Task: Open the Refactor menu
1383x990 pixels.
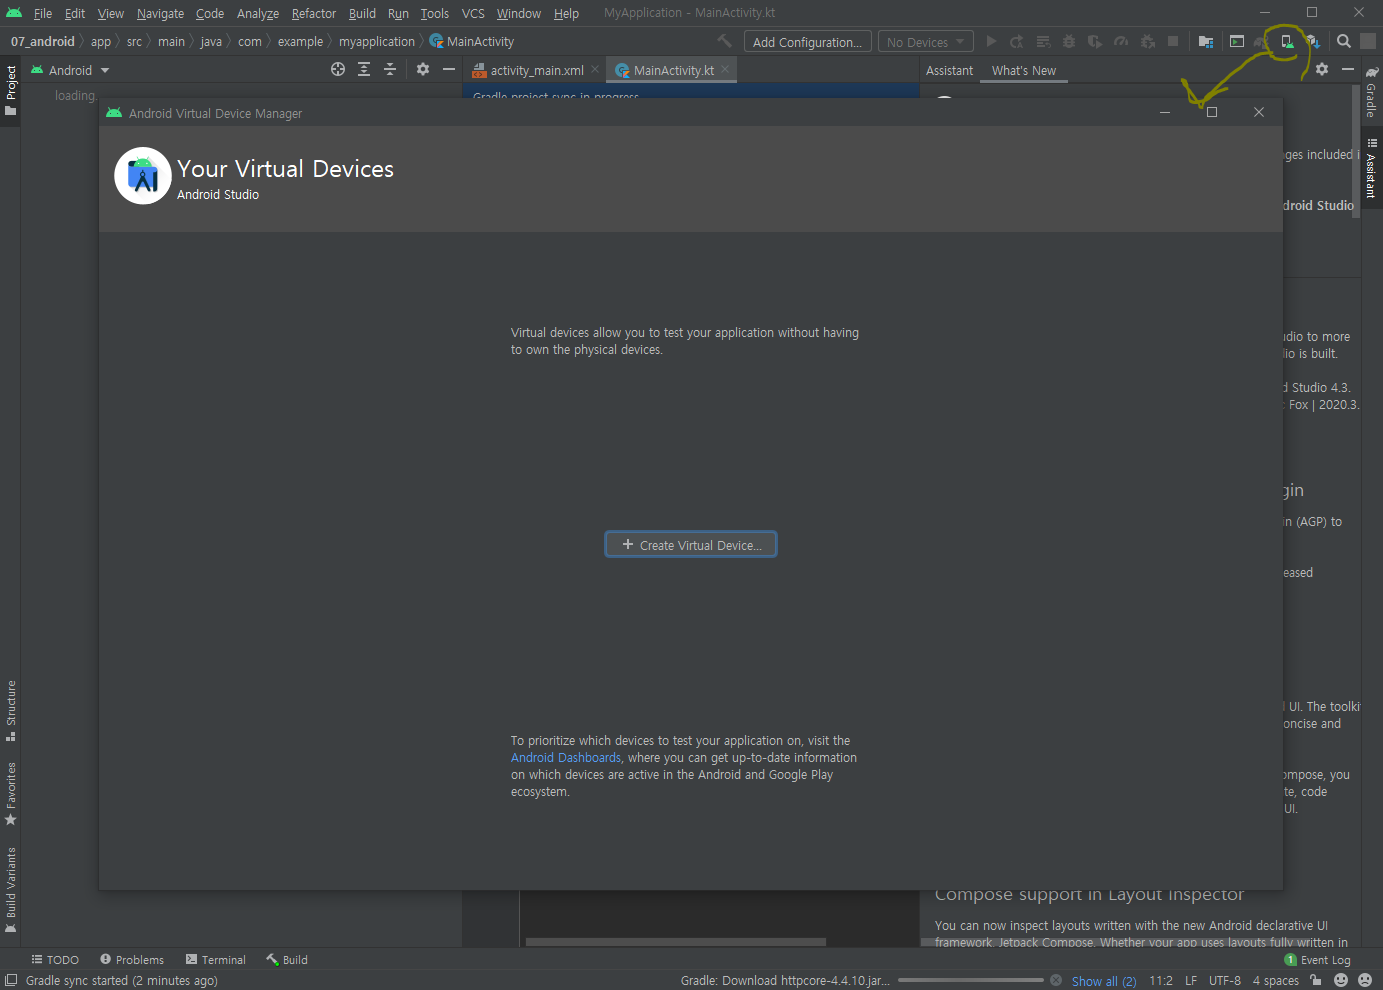Action: [x=314, y=13]
